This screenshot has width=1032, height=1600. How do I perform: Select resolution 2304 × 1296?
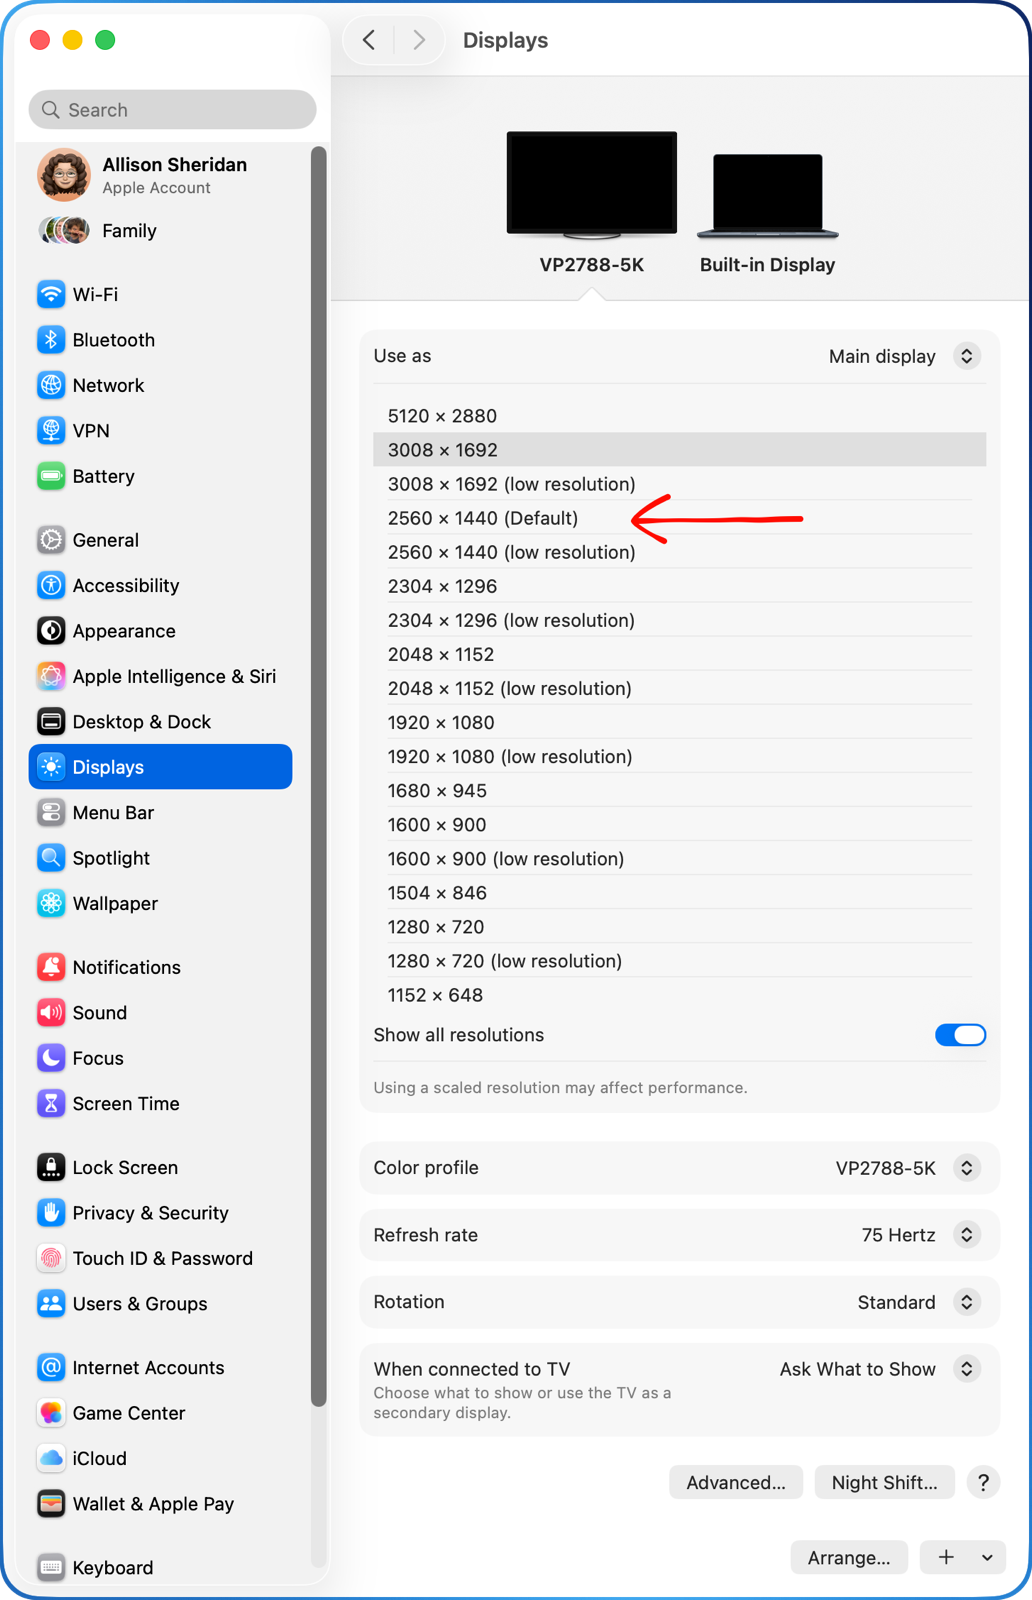click(x=680, y=586)
